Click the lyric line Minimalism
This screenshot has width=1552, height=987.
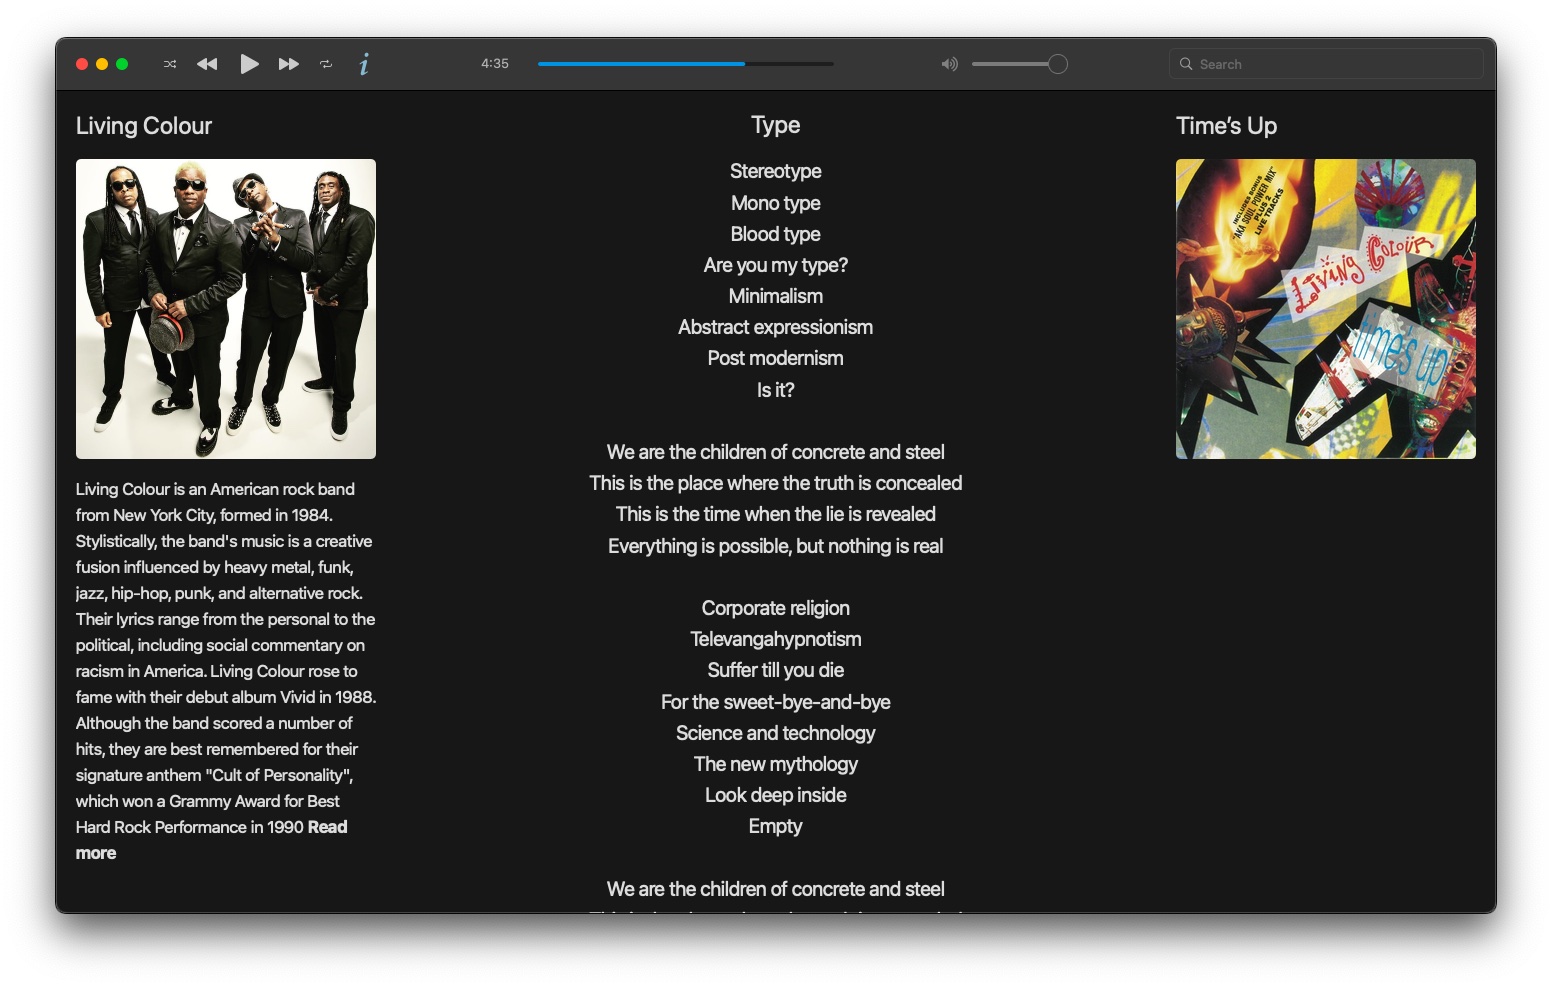pyautogui.click(x=776, y=296)
